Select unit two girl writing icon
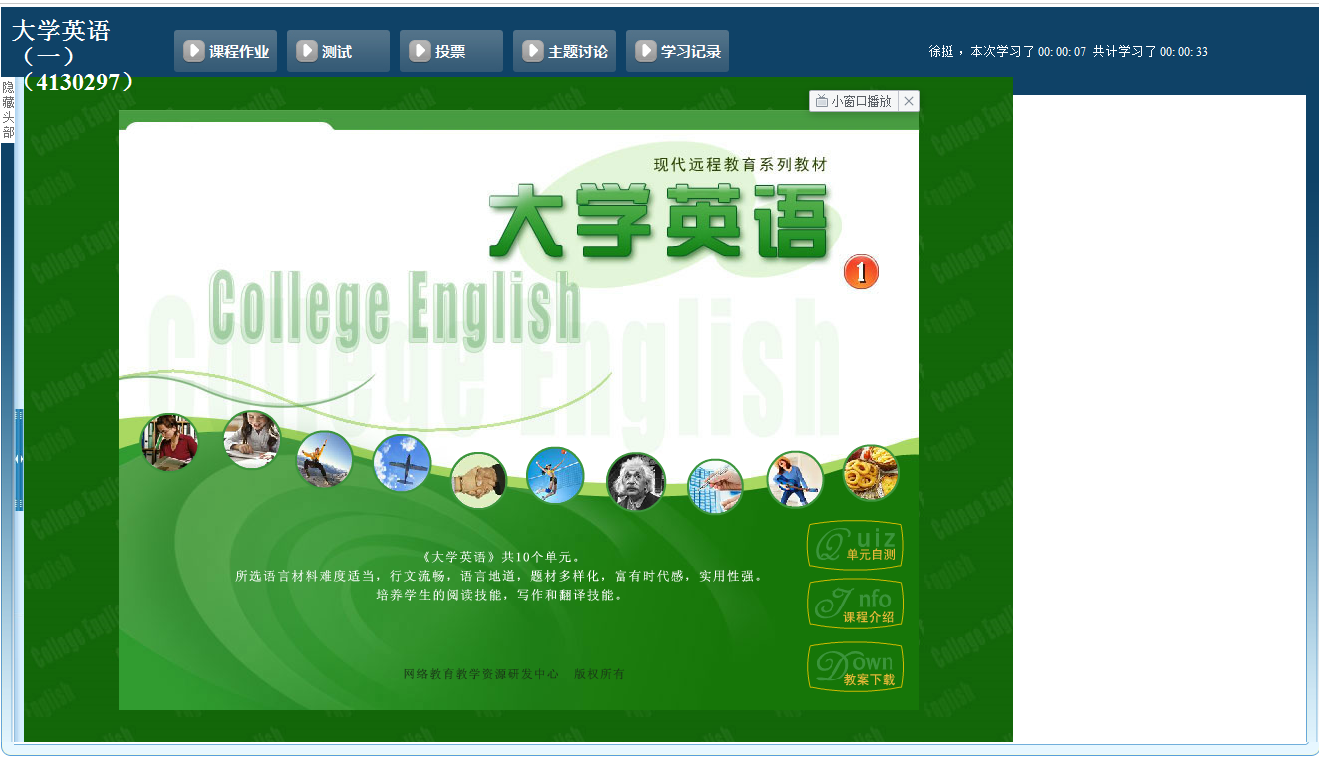1319x759 pixels. point(251,439)
